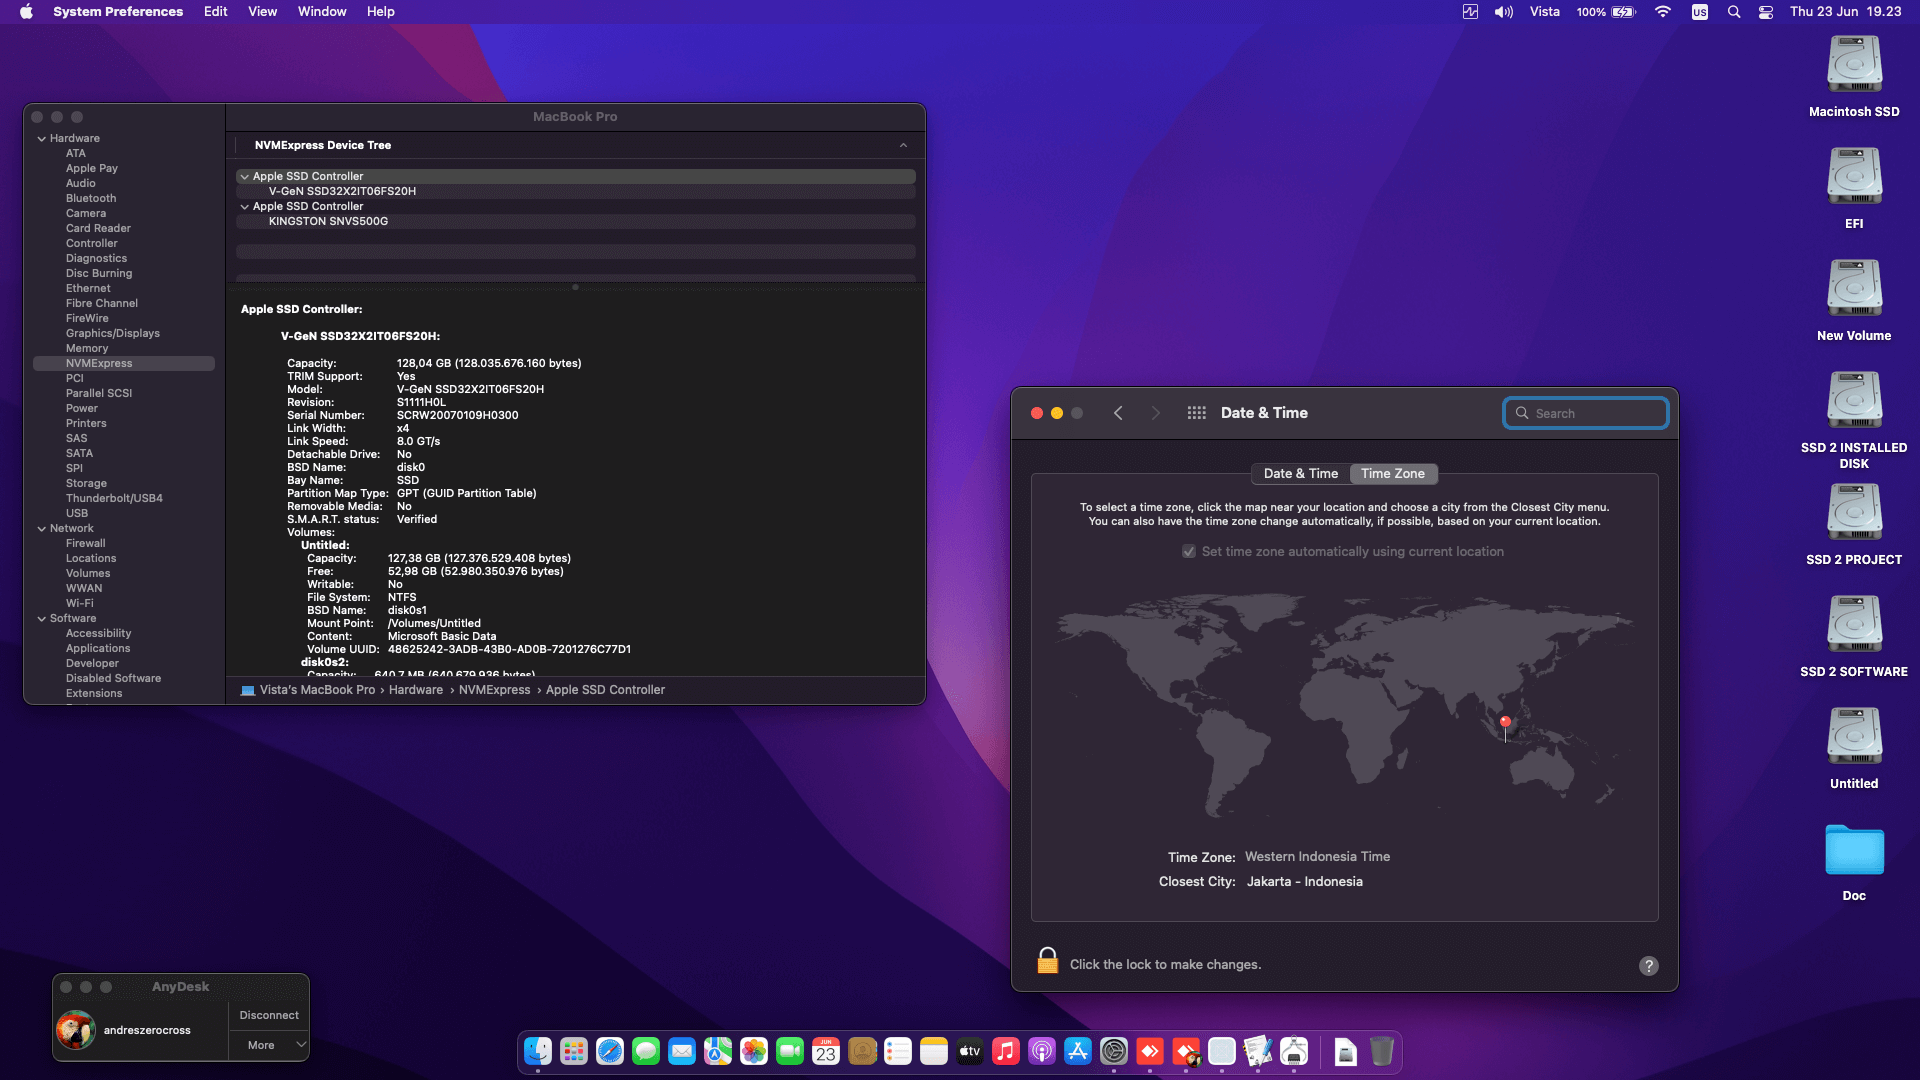Click NVMExpress in the path bar

[495, 690]
